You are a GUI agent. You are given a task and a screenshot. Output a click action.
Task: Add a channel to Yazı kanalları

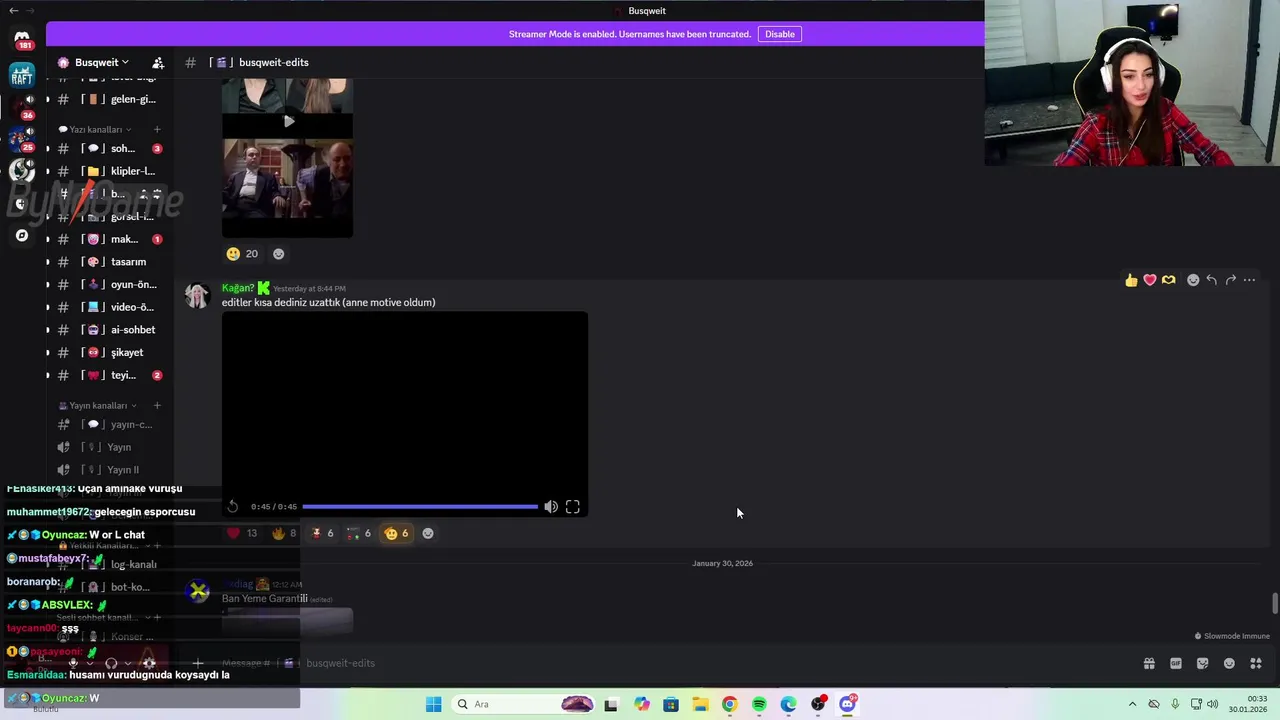157,129
